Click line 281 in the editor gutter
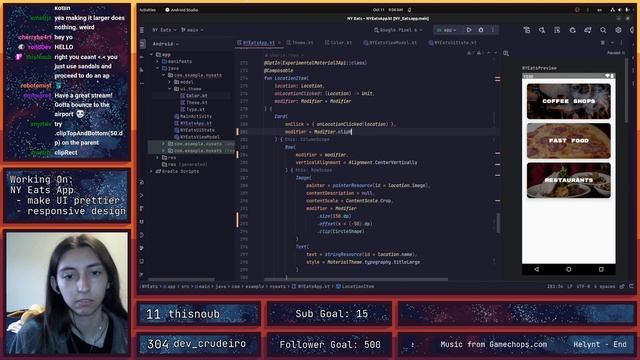 244,132
